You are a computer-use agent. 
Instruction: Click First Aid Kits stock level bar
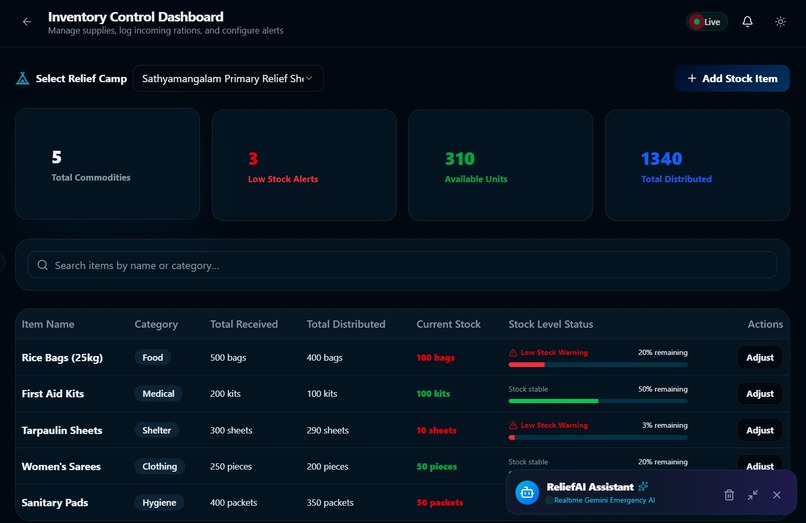pyautogui.click(x=598, y=401)
